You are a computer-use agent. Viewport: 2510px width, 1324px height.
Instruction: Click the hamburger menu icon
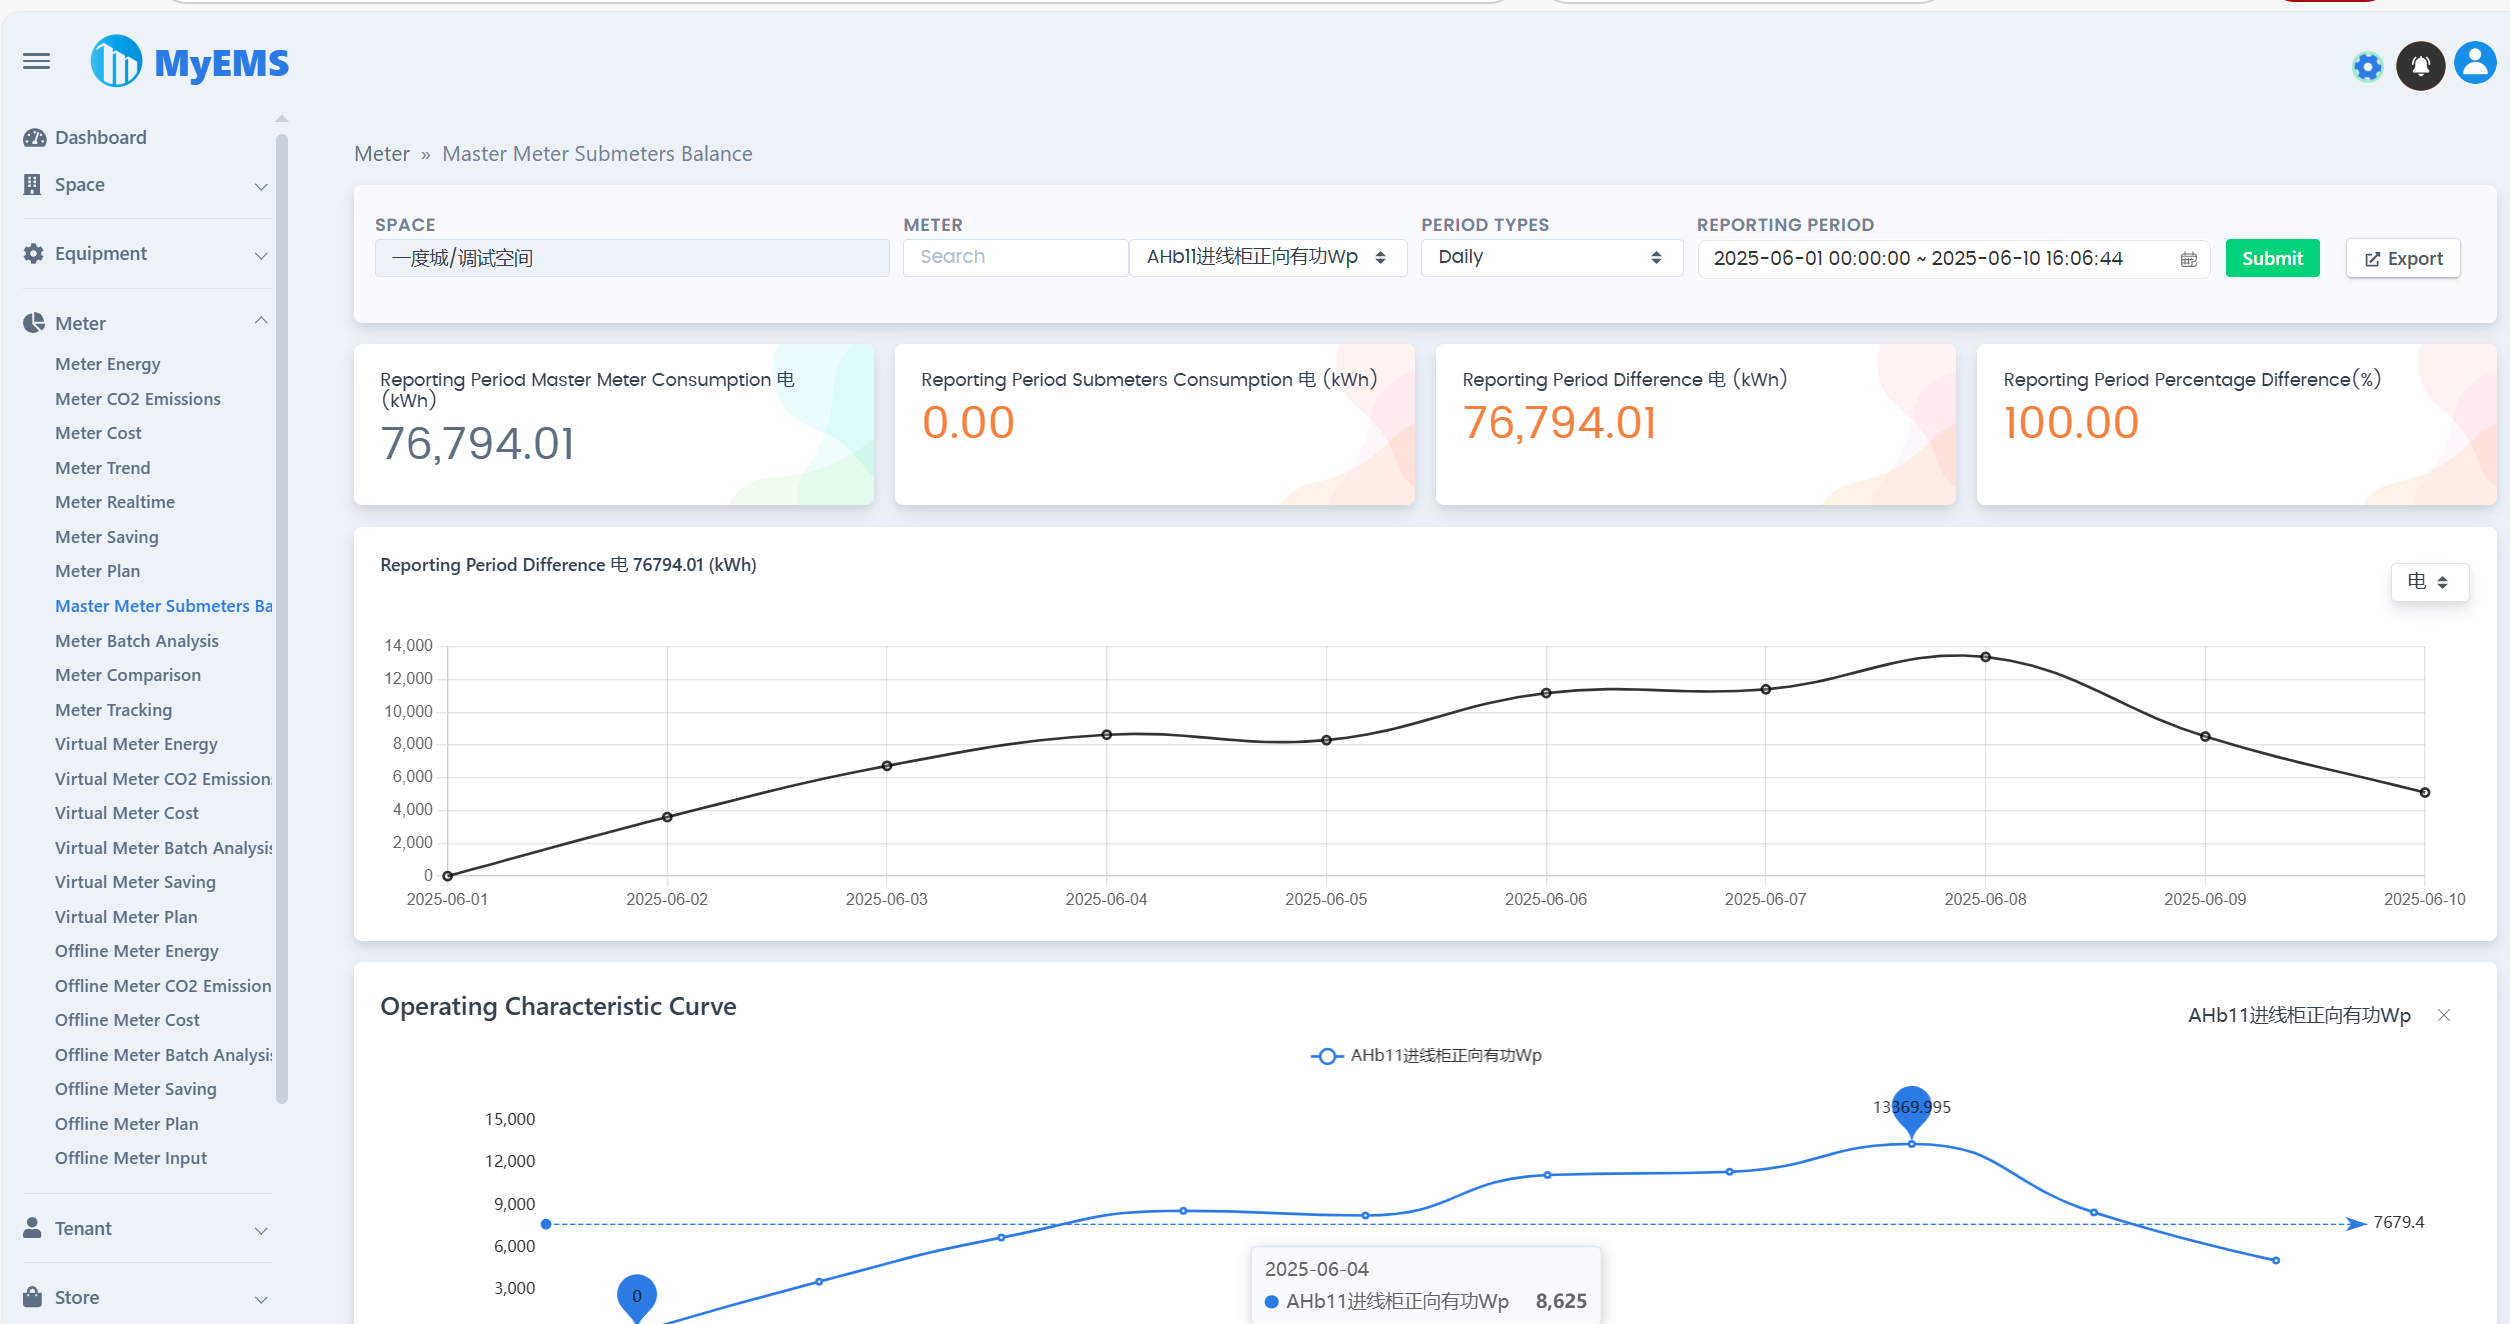tap(37, 62)
